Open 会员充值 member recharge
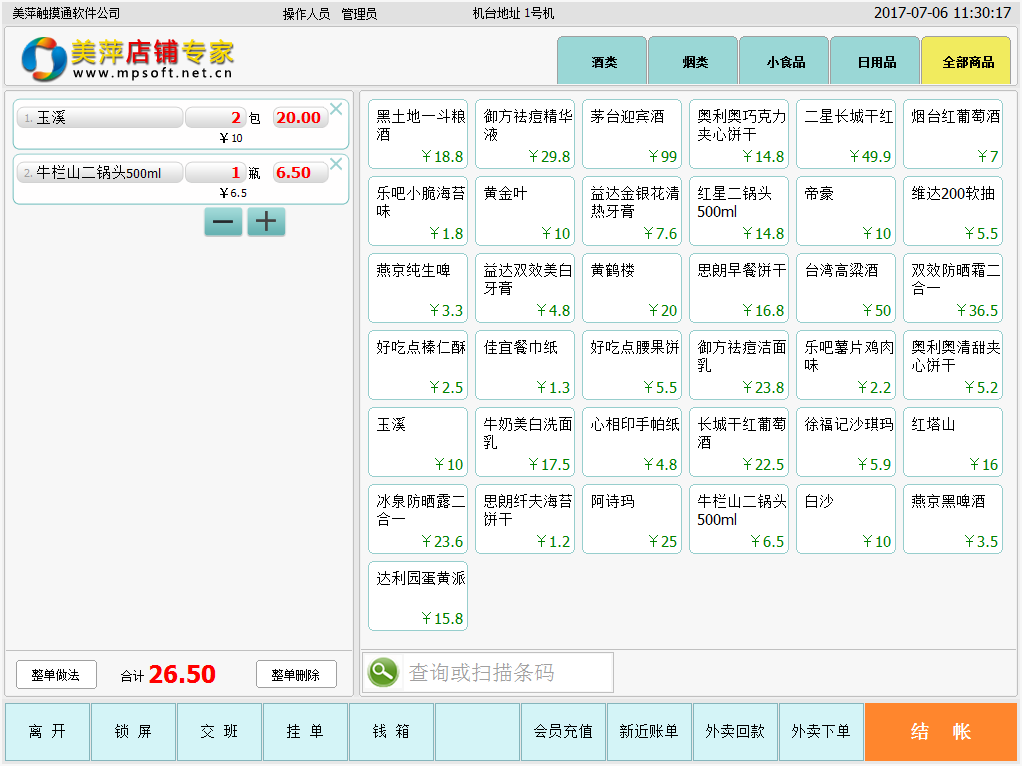Screen dimensions: 1022x766 tap(563, 732)
